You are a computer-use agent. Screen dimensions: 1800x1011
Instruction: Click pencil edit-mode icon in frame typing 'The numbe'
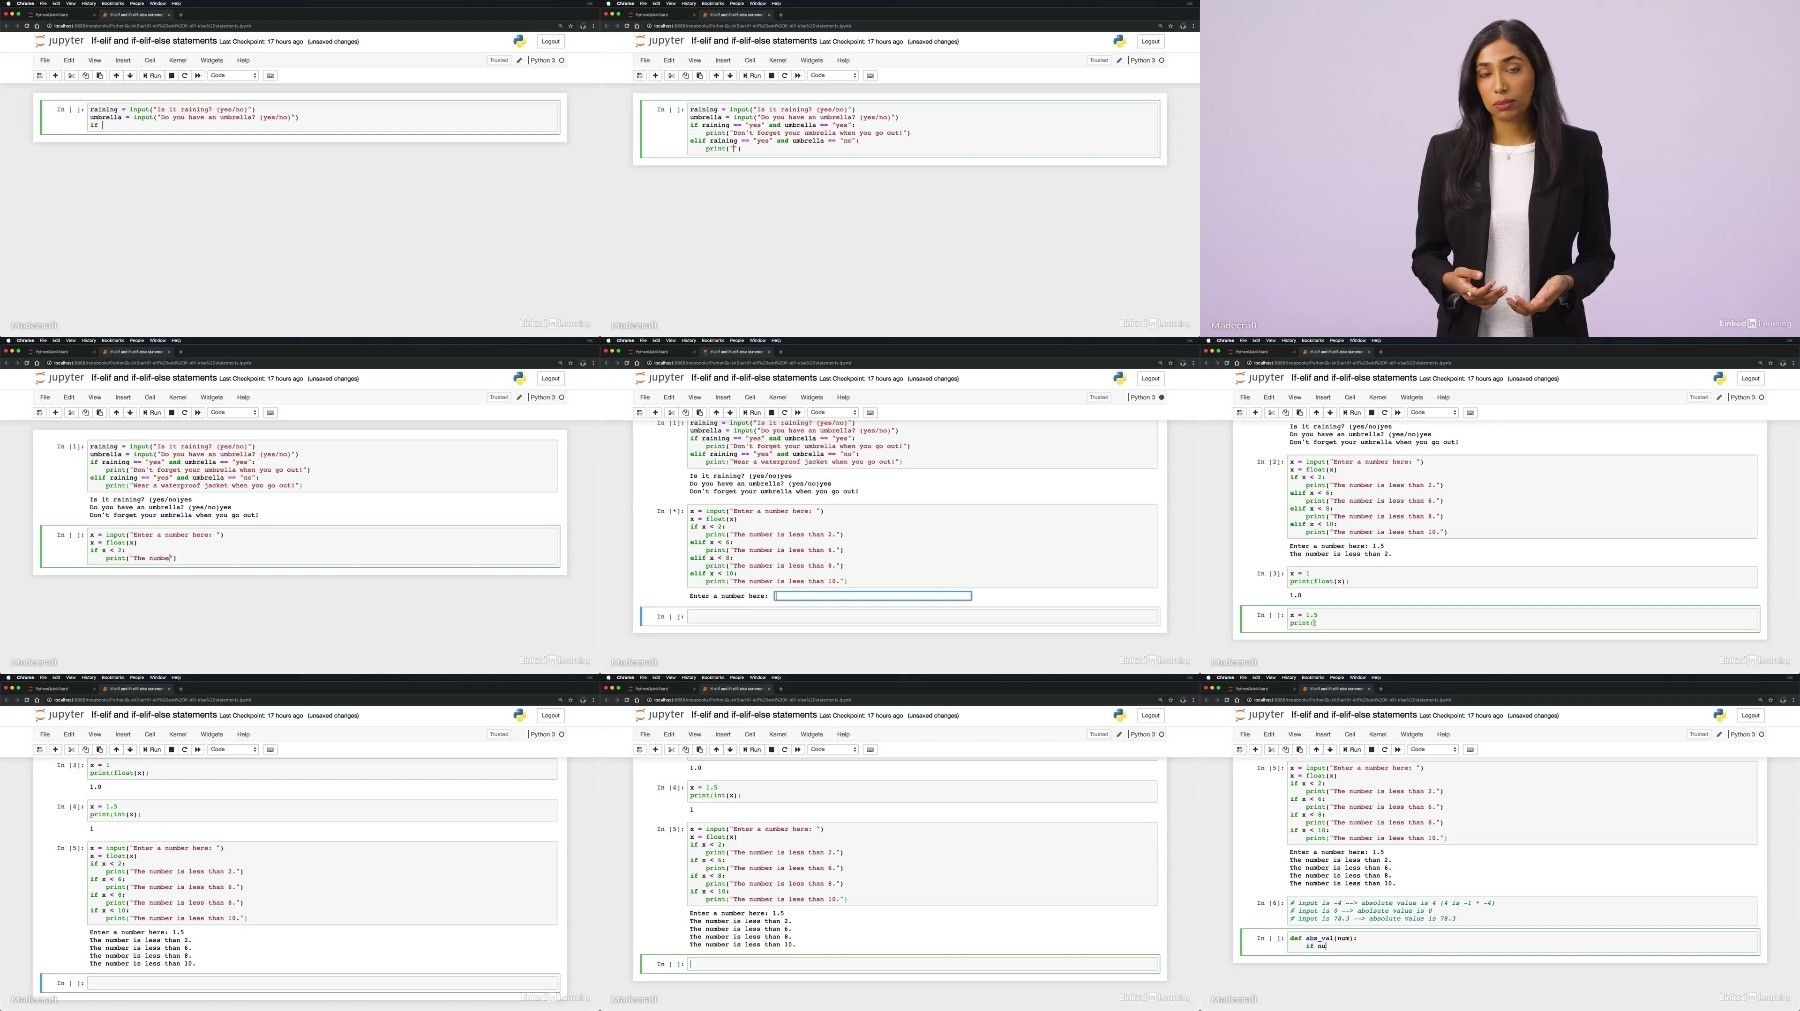click(x=519, y=397)
